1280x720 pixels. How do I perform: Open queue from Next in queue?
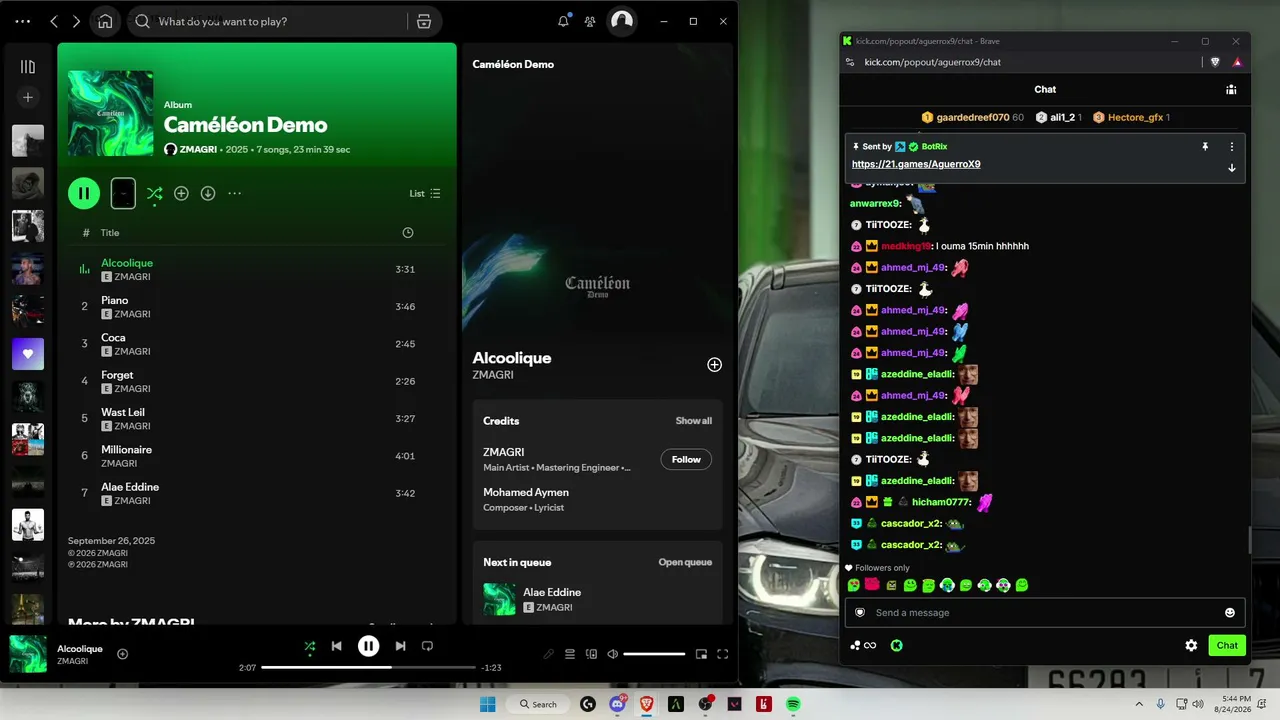pos(685,562)
